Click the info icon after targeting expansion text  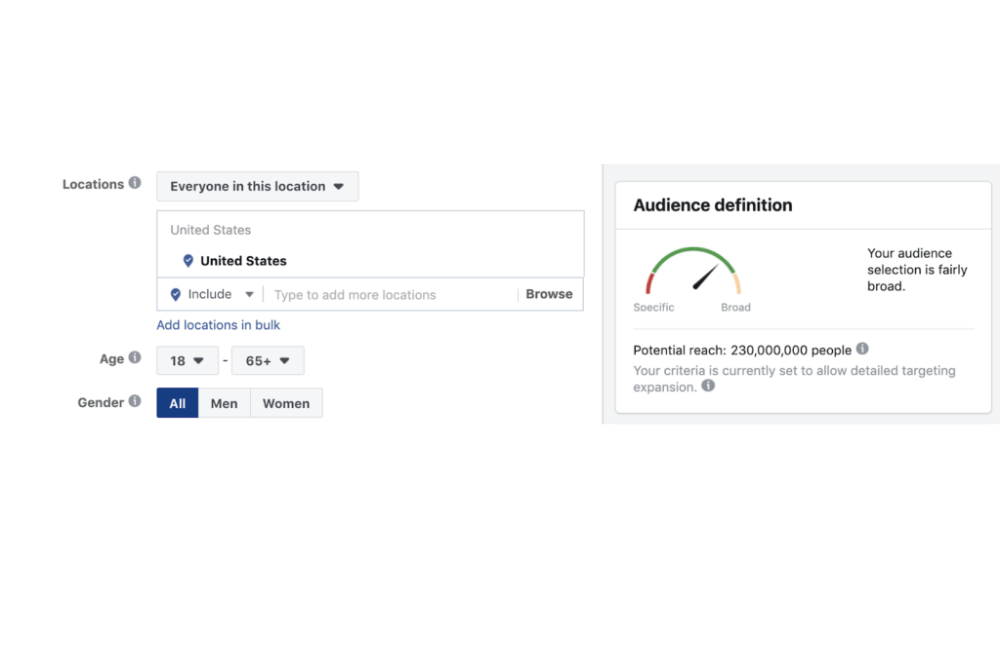[708, 385]
